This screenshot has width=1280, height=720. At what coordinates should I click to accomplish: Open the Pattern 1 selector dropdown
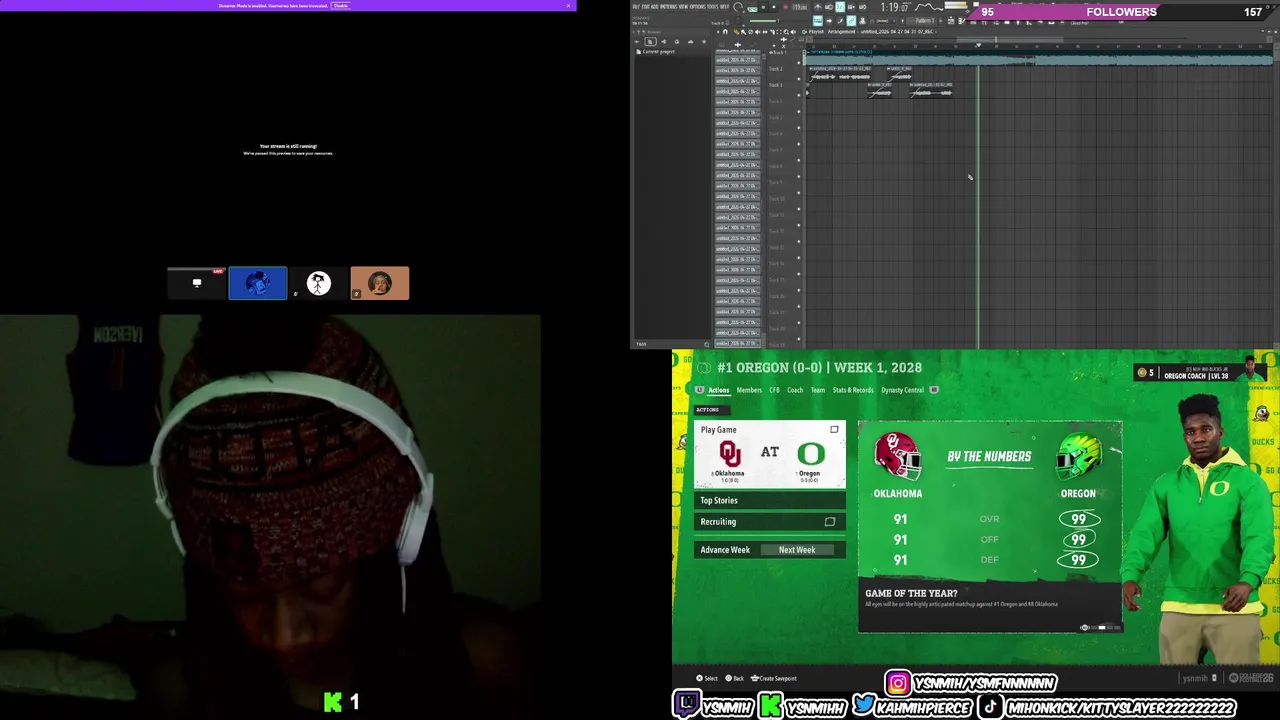coord(924,21)
